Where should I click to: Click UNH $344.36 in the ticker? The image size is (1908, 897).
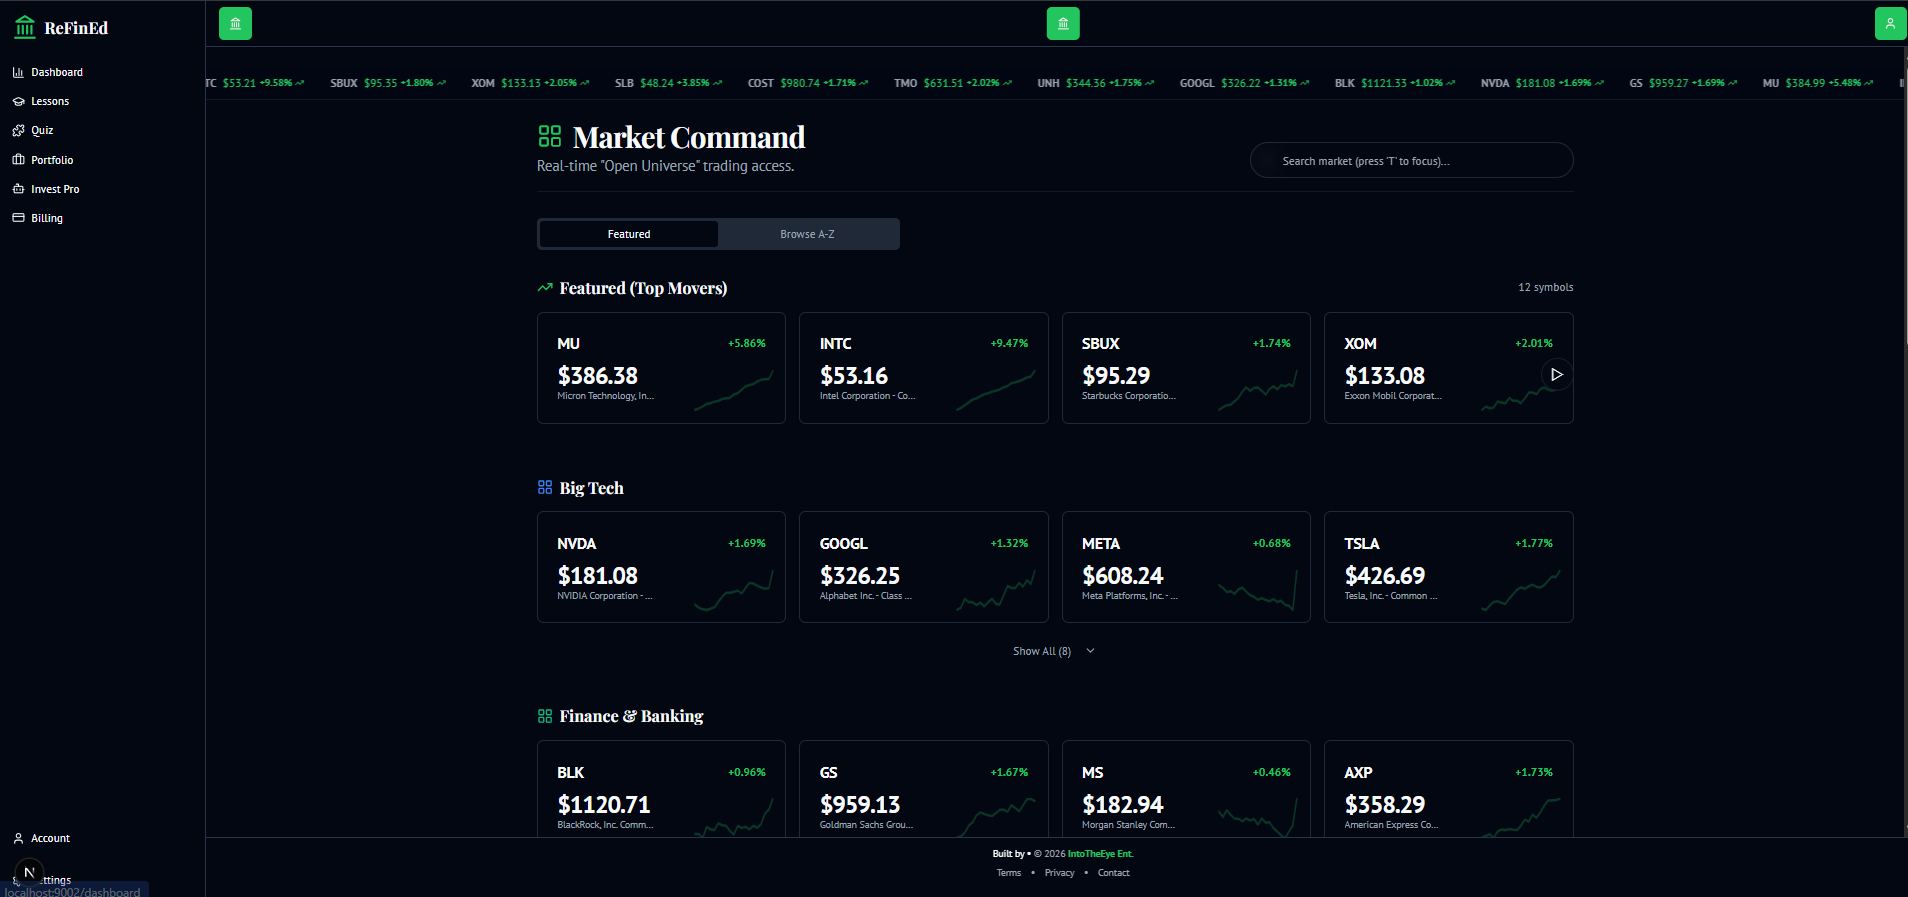pos(1096,83)
